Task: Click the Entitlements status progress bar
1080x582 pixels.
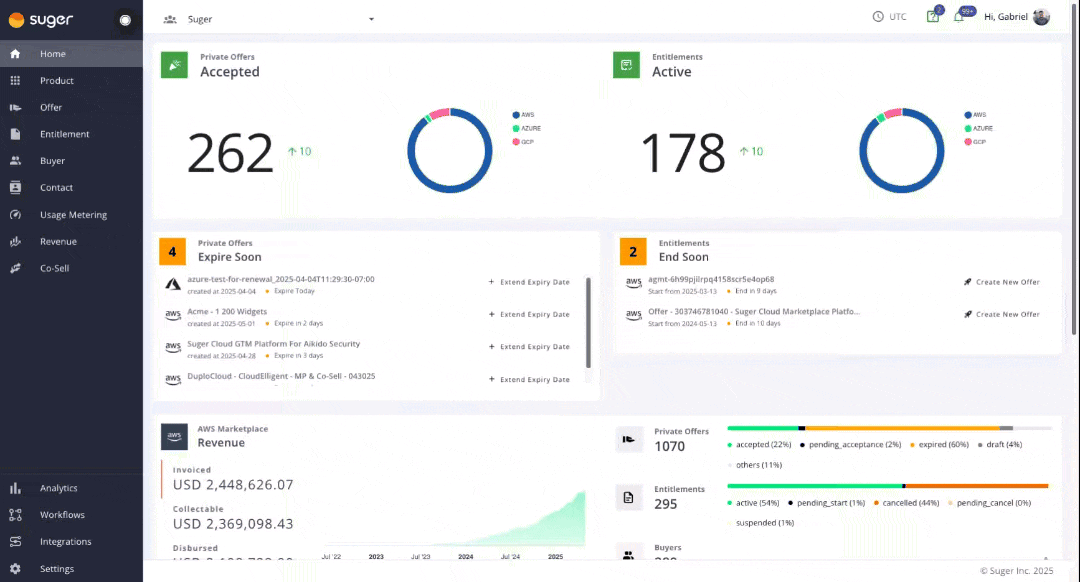Action: (889, 486)
